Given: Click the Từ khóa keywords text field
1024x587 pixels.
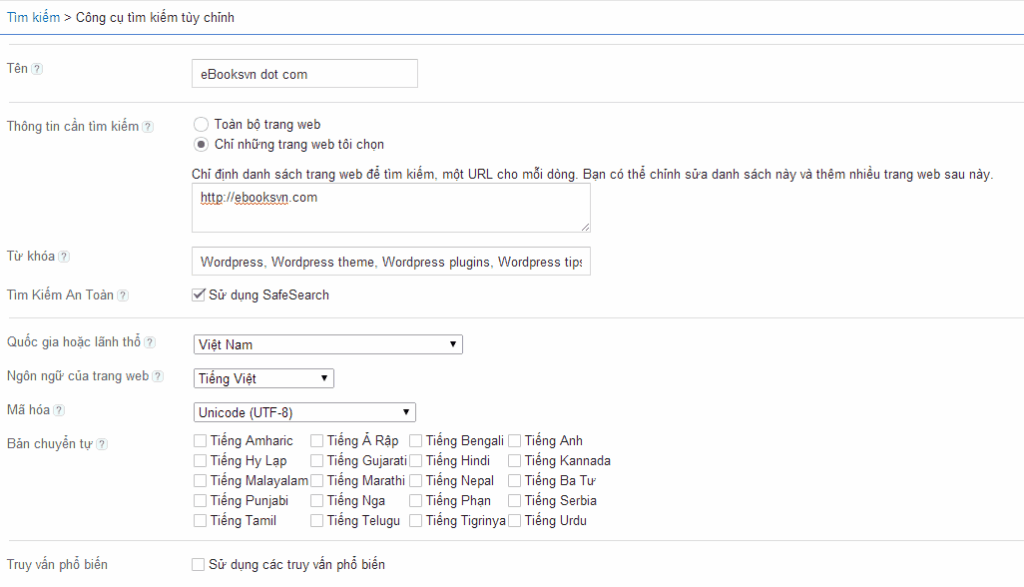Looking at the screenshot, I should pos(391,262).
